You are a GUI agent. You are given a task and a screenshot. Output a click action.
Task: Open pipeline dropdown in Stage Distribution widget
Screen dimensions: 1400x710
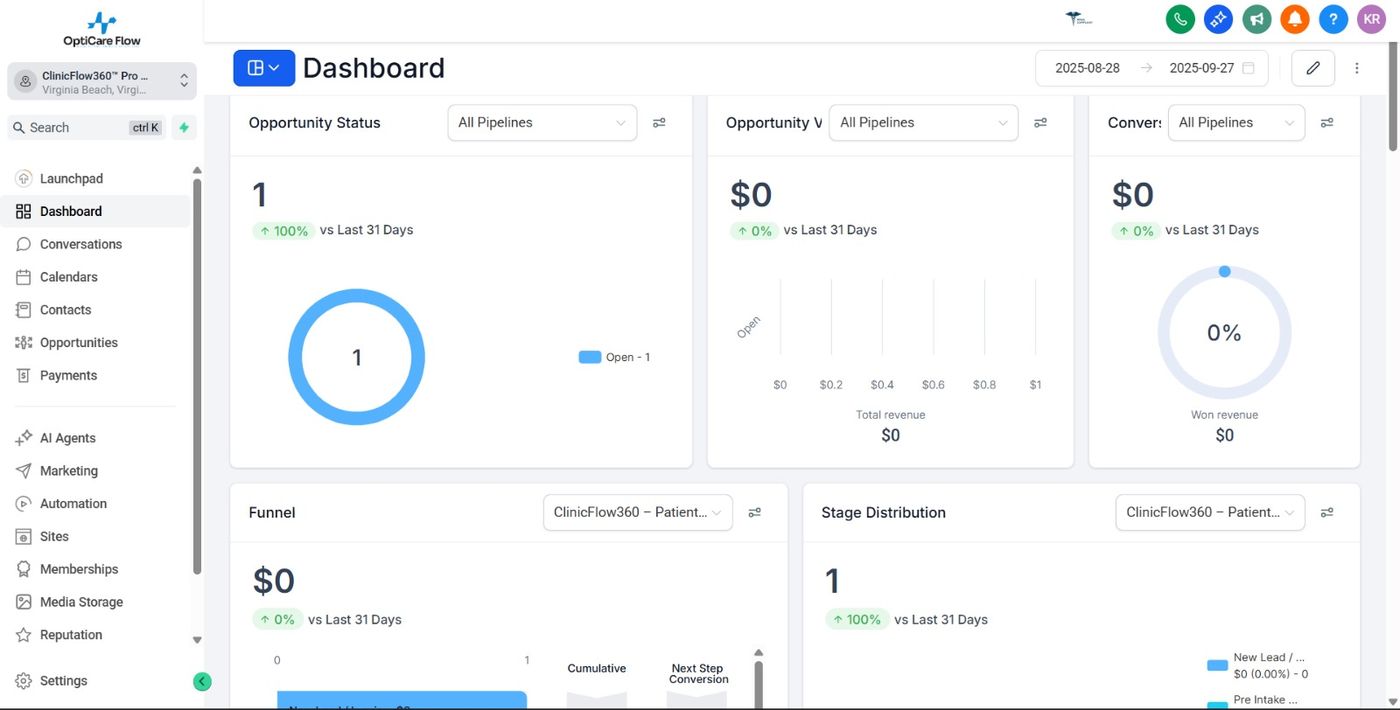point(1210,512)
